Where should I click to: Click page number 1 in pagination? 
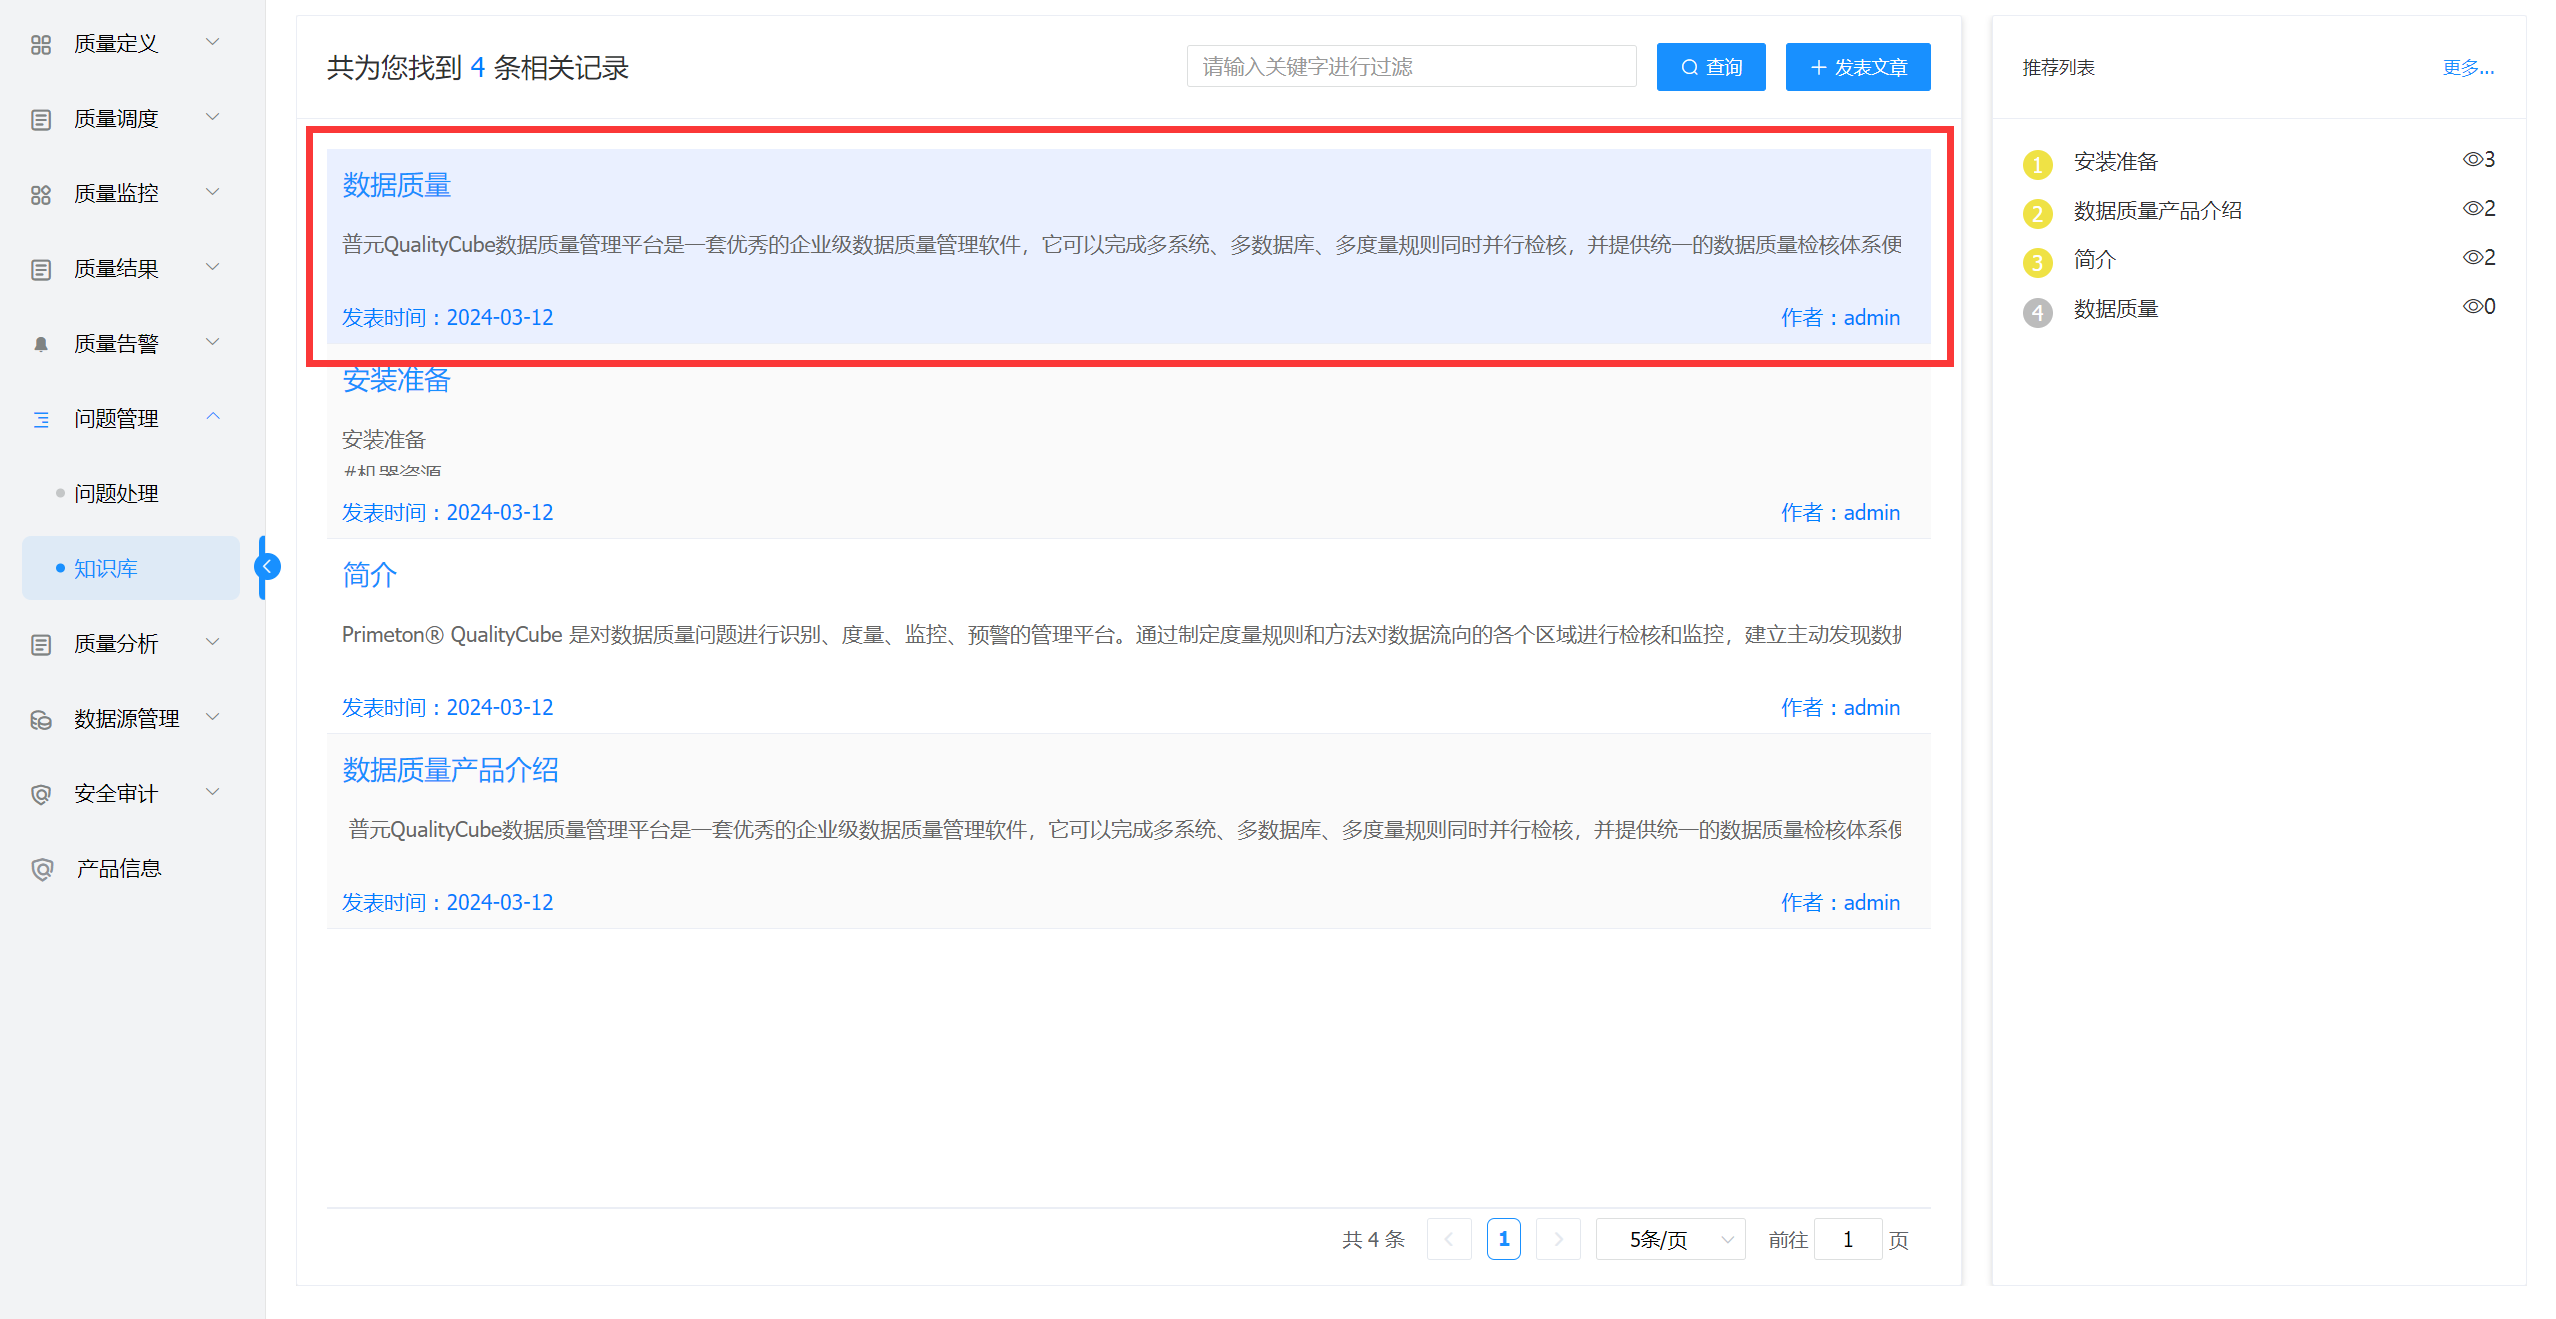pos(1503,1239)
